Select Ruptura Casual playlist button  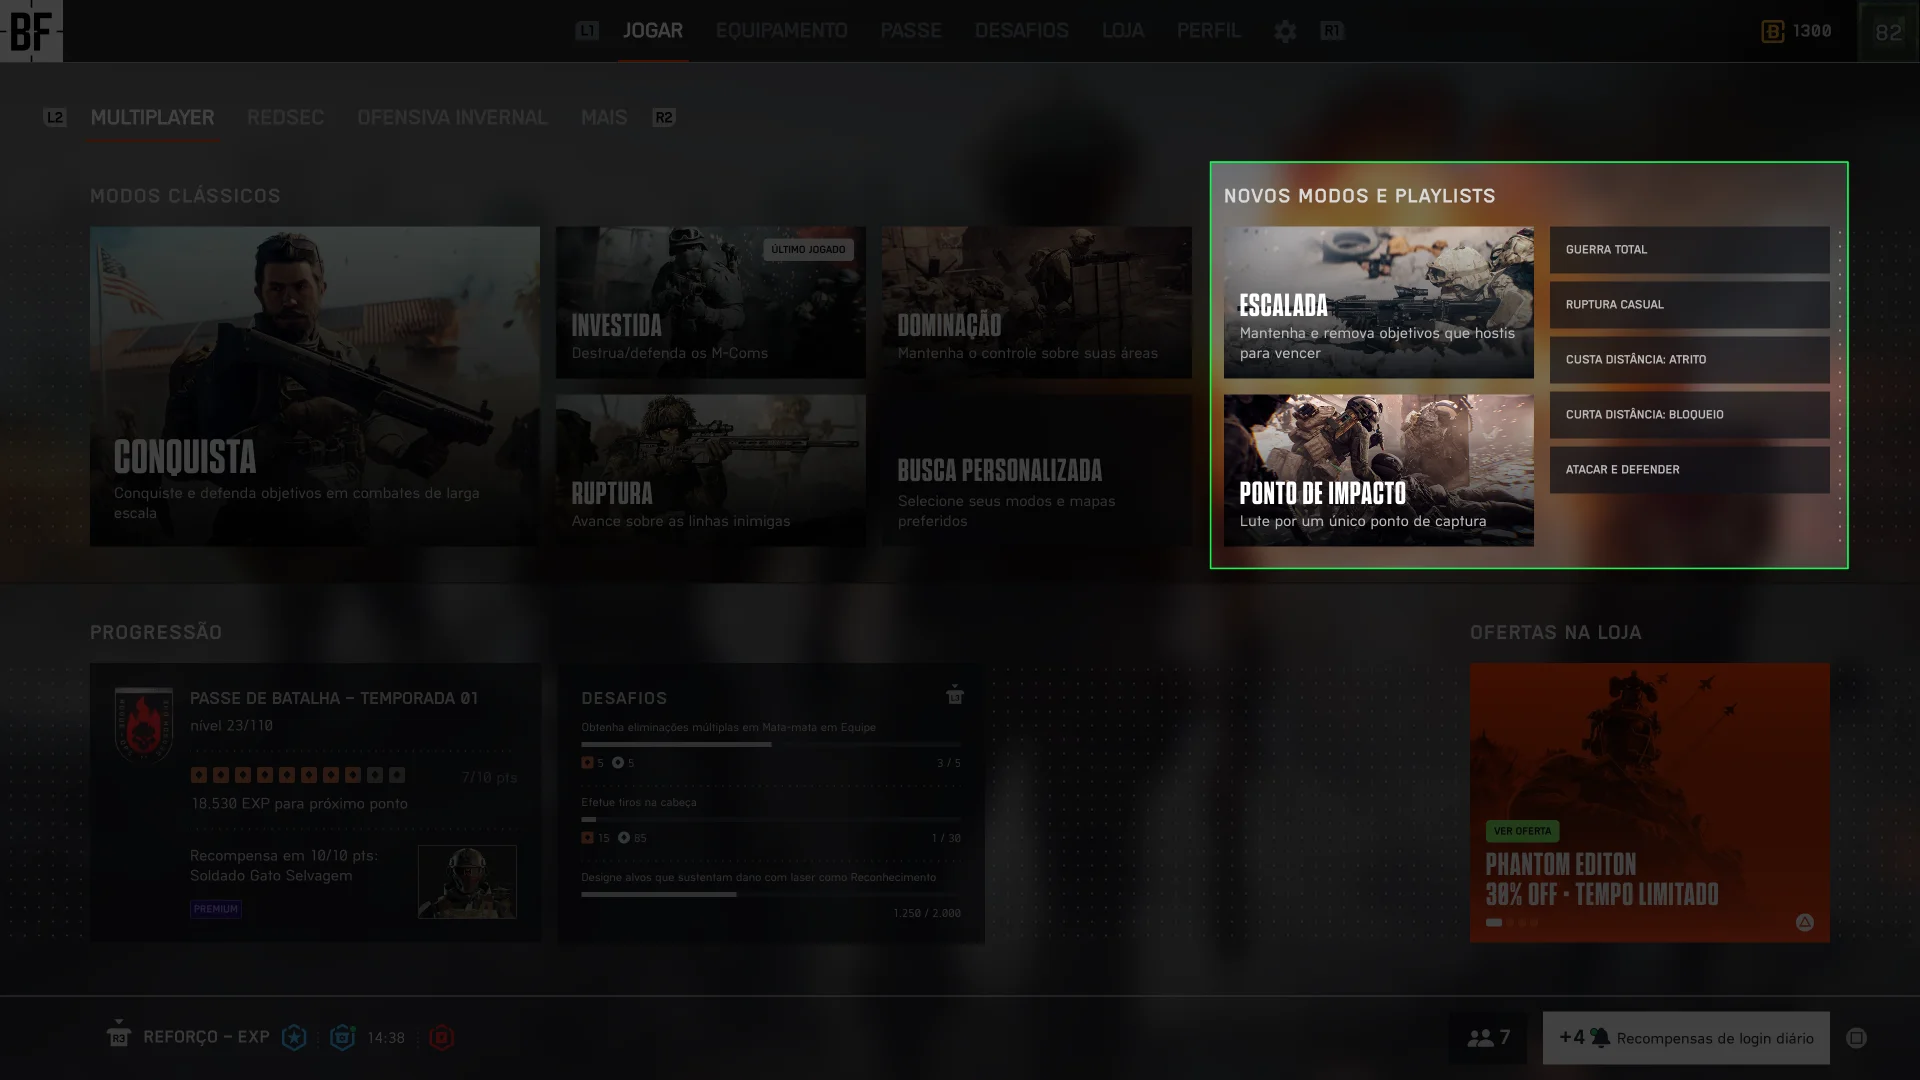coord(1689,305)
